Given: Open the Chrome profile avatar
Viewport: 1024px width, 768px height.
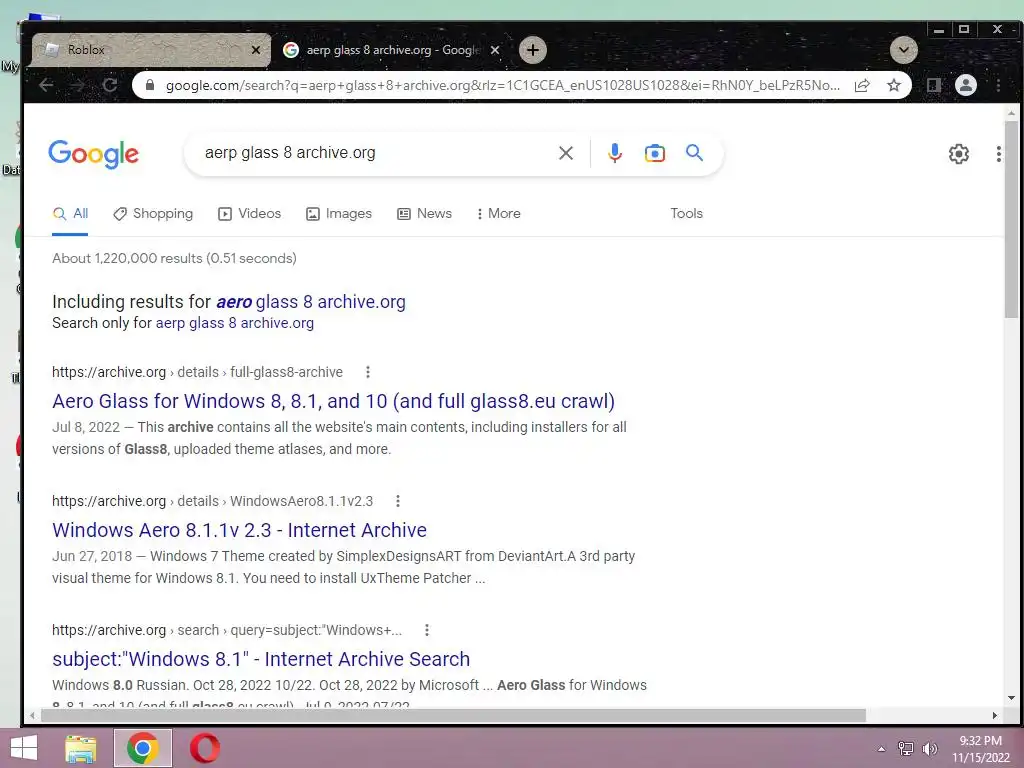Looking at the screenshot, I should 966,85.
